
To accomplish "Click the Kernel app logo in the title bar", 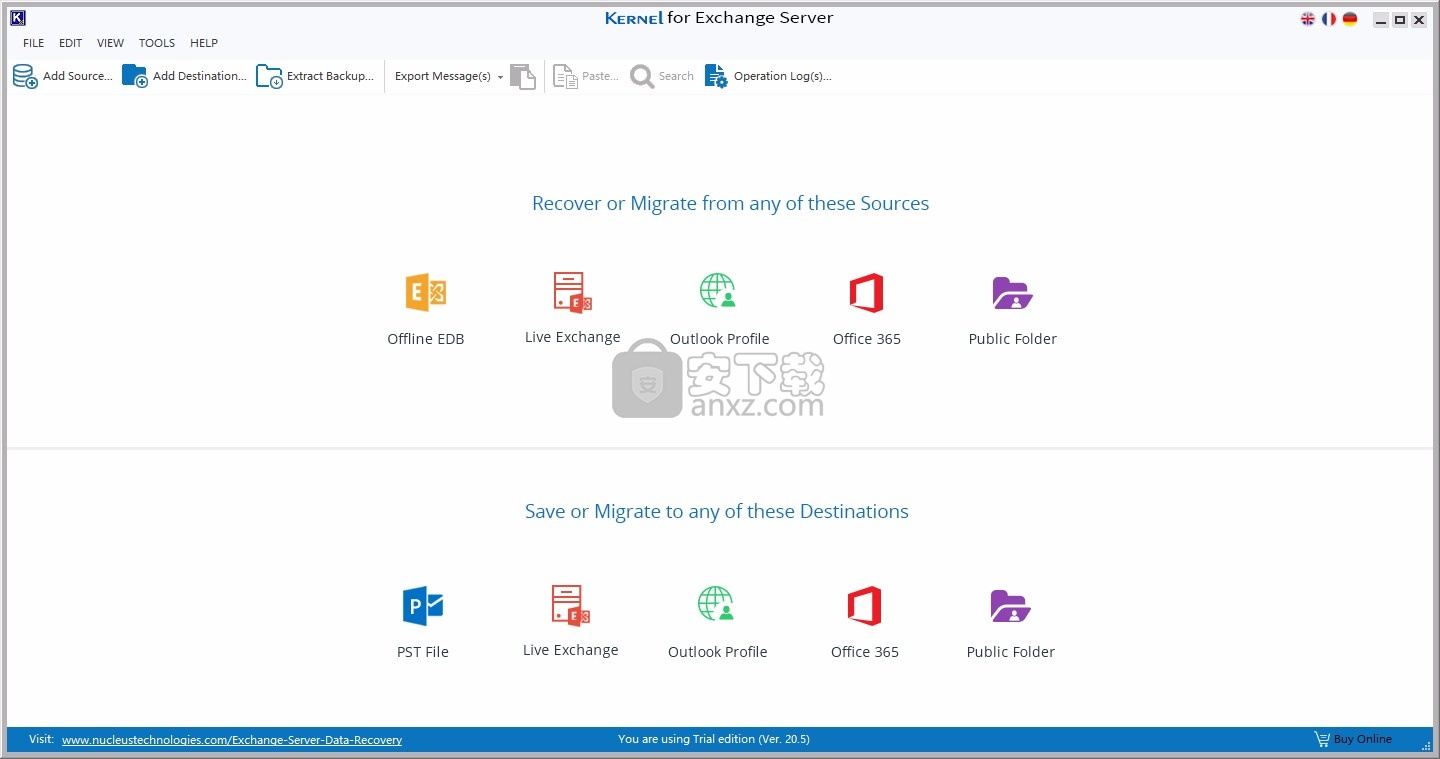I will [x=17, y=18].
